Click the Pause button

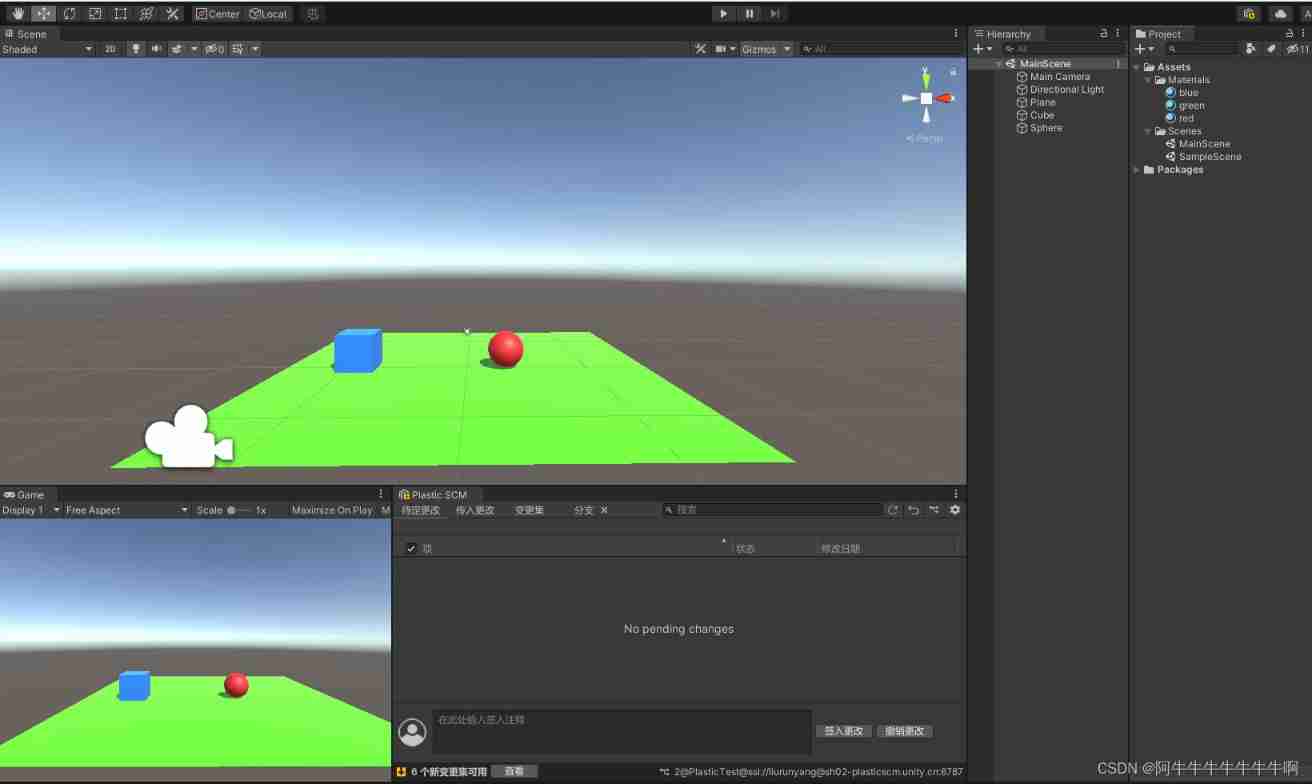[x=750, y=14]
